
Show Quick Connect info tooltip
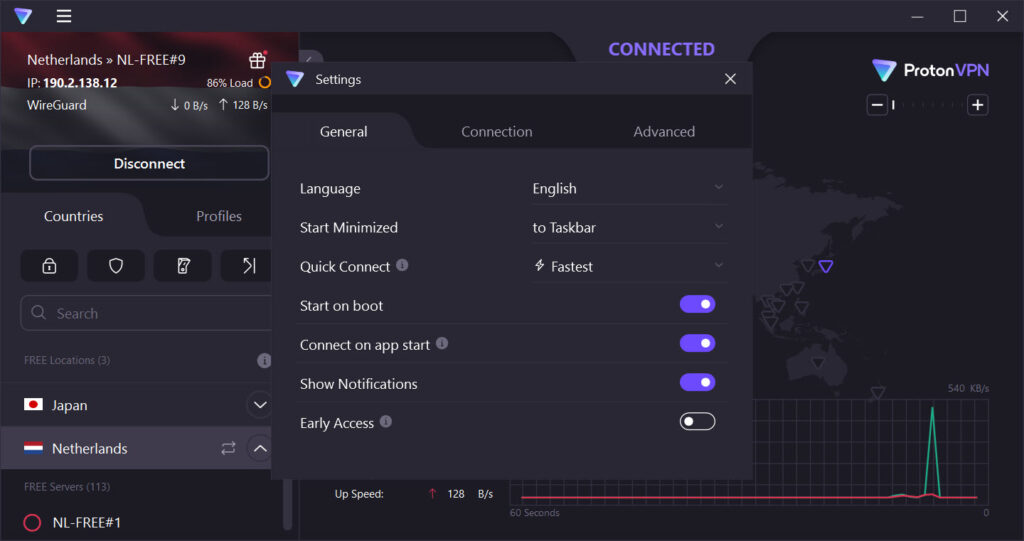click(x=402, y=265)
